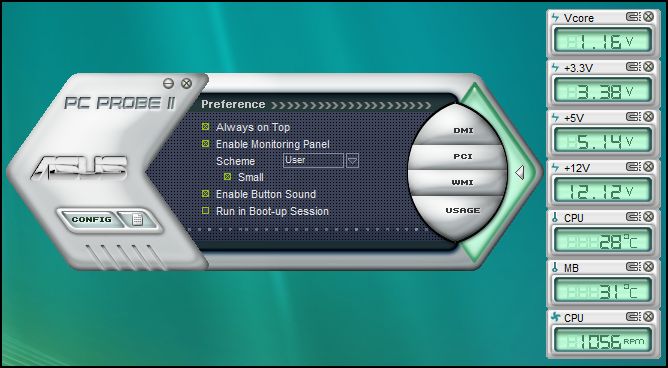Close the +12V sensor panel

point(648,167)
